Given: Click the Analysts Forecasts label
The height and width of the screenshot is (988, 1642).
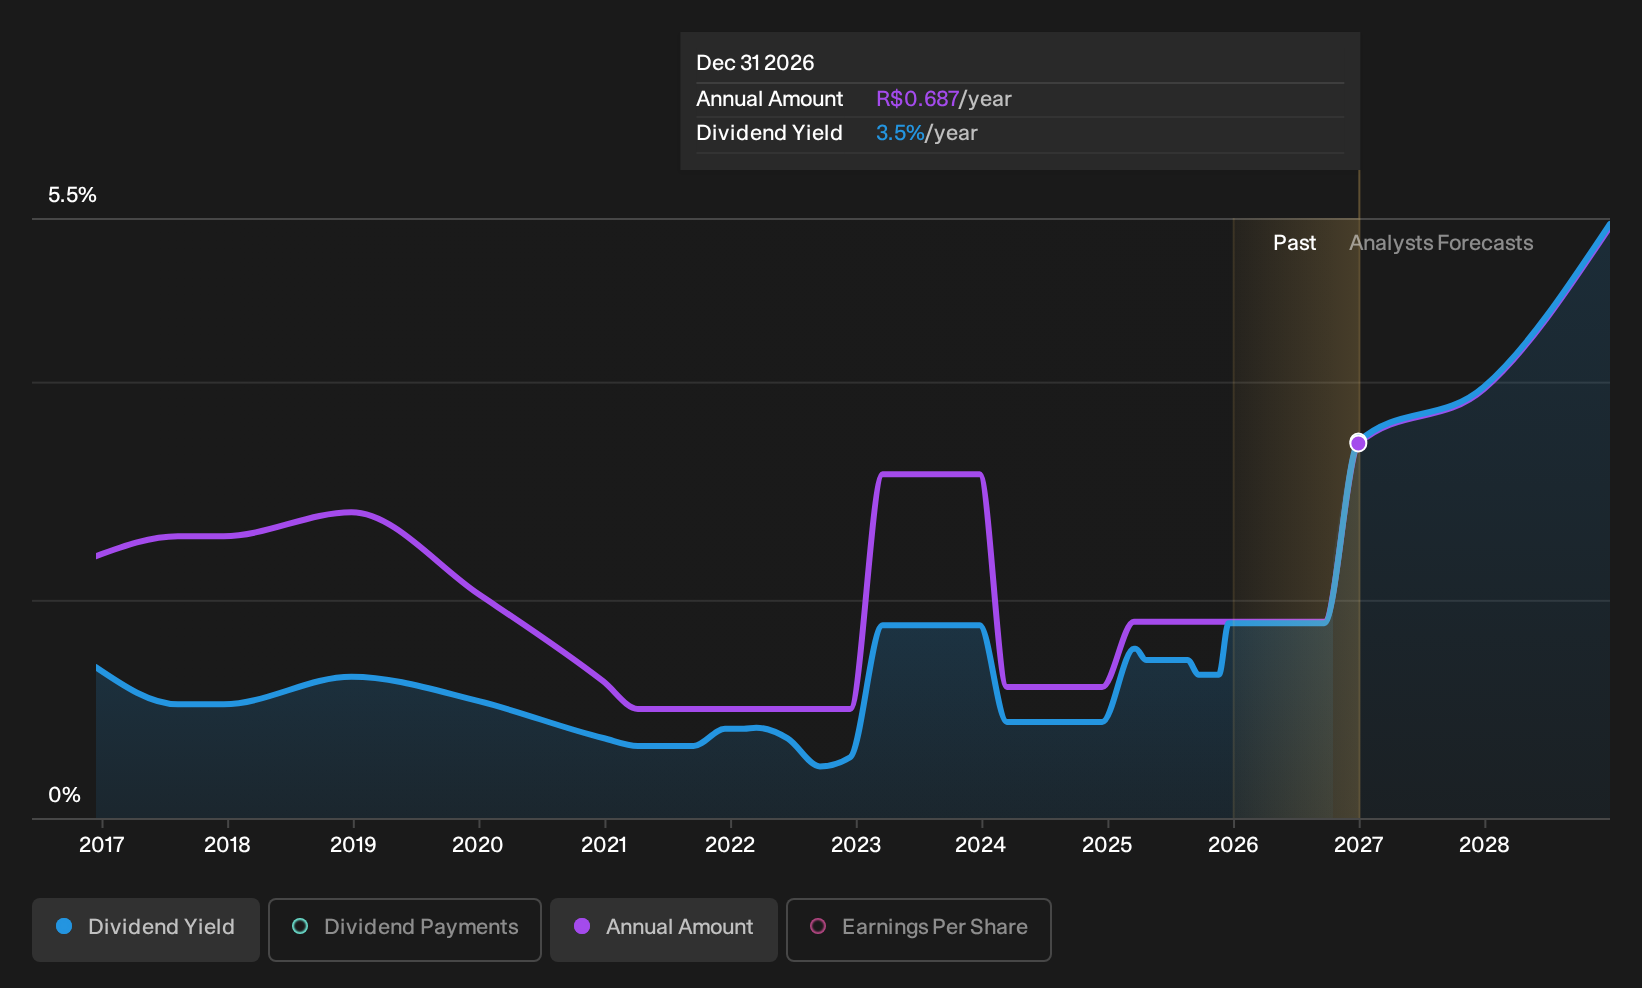Looking at the screenshot, I should point(1441,243).
